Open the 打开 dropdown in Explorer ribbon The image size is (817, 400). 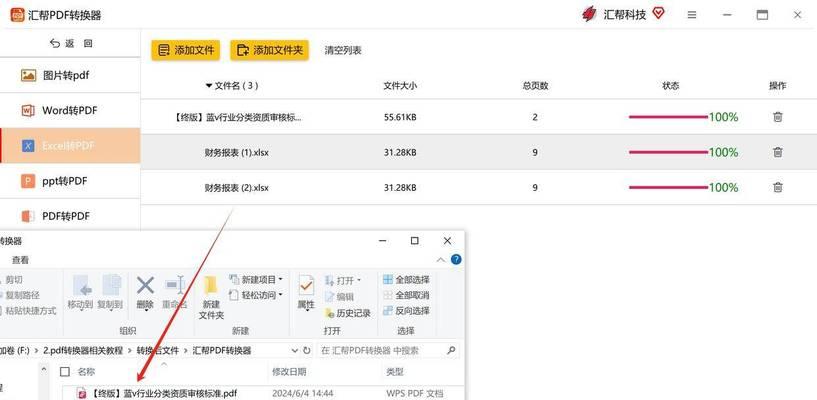[x=343, y=281]
